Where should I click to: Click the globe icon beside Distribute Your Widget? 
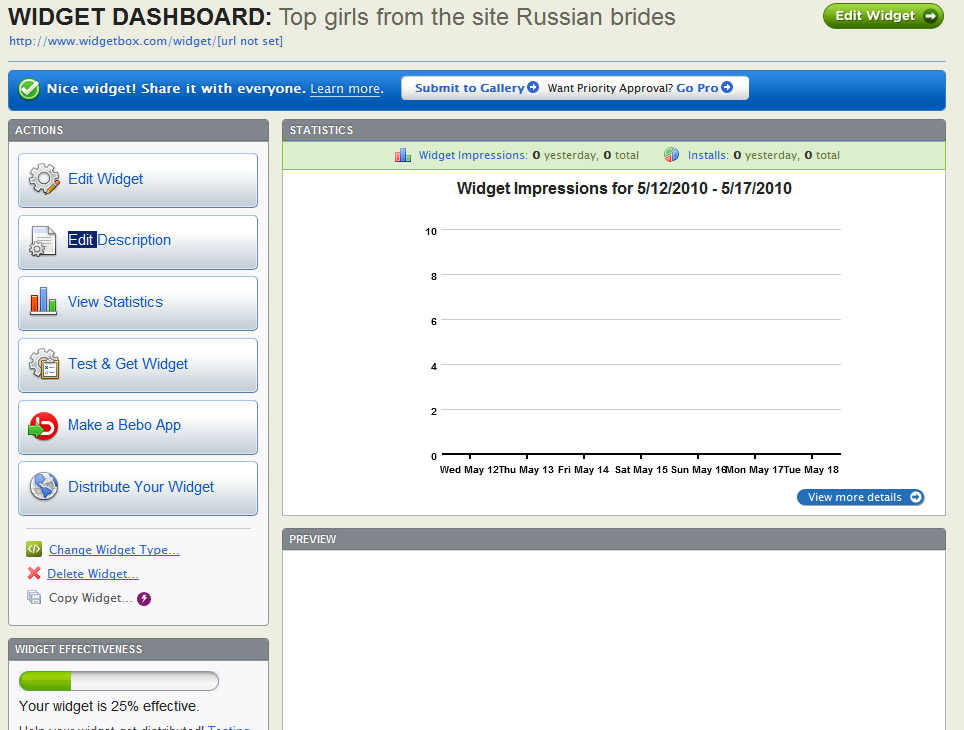44,486
